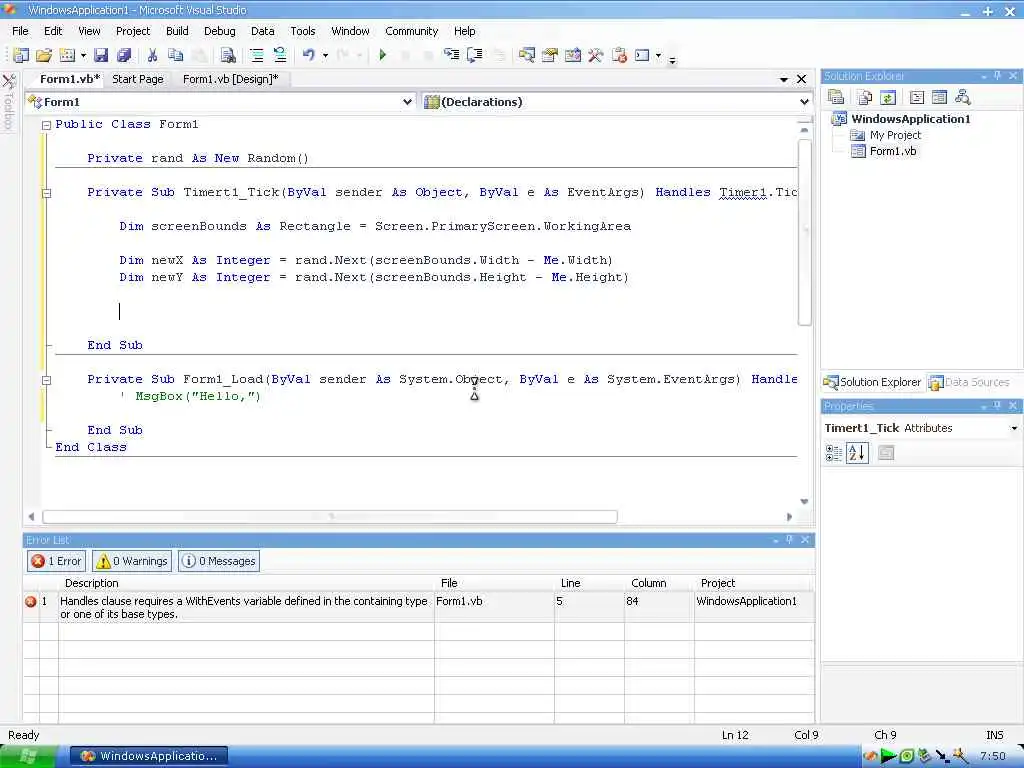This screenshot has width=1024, height=768.
Task: Sort Error List by Line column header
Action: click(x=589, y=583)
